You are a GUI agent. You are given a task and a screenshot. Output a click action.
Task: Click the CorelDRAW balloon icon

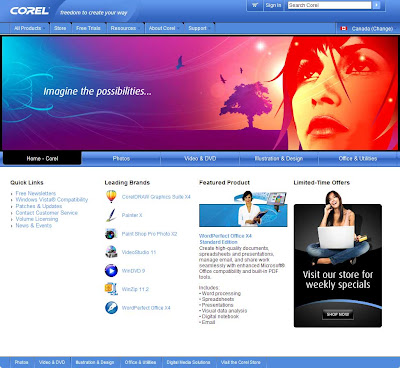tap(111, 196)
